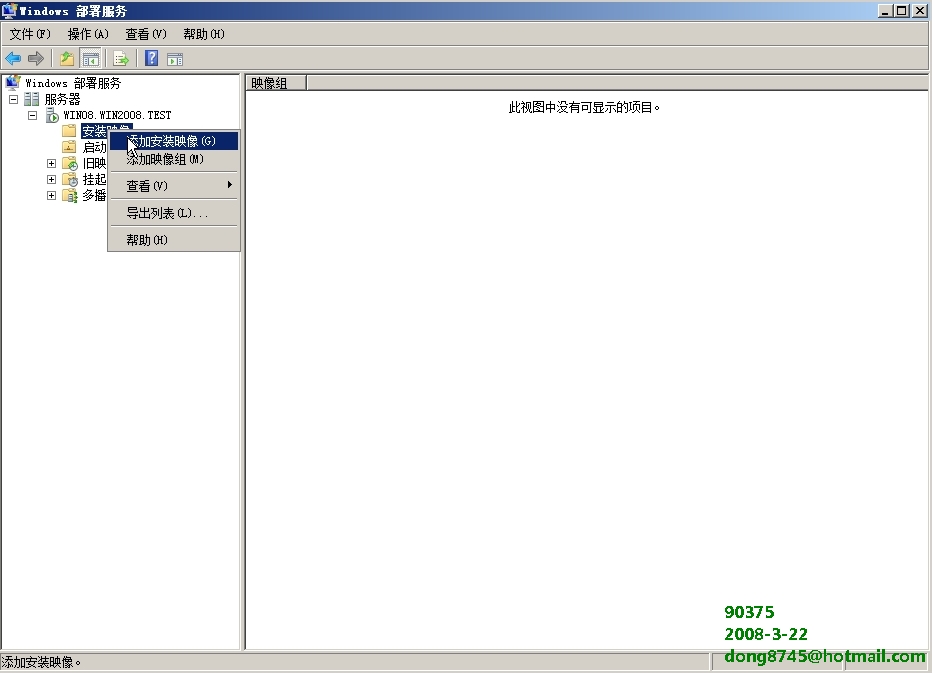This screenshot has width=932, height=673.
Task: Select the 启动 tree item label
Action: (94, 147)
